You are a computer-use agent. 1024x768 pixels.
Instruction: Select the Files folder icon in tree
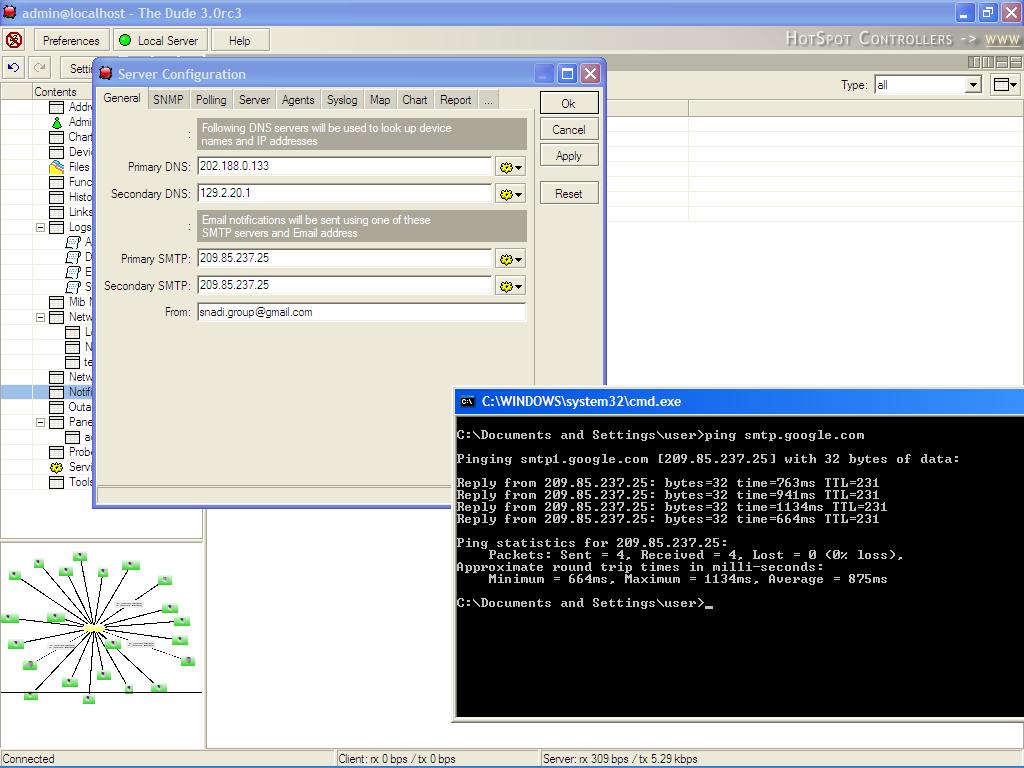pyautogui.click(x=57, y=167)
